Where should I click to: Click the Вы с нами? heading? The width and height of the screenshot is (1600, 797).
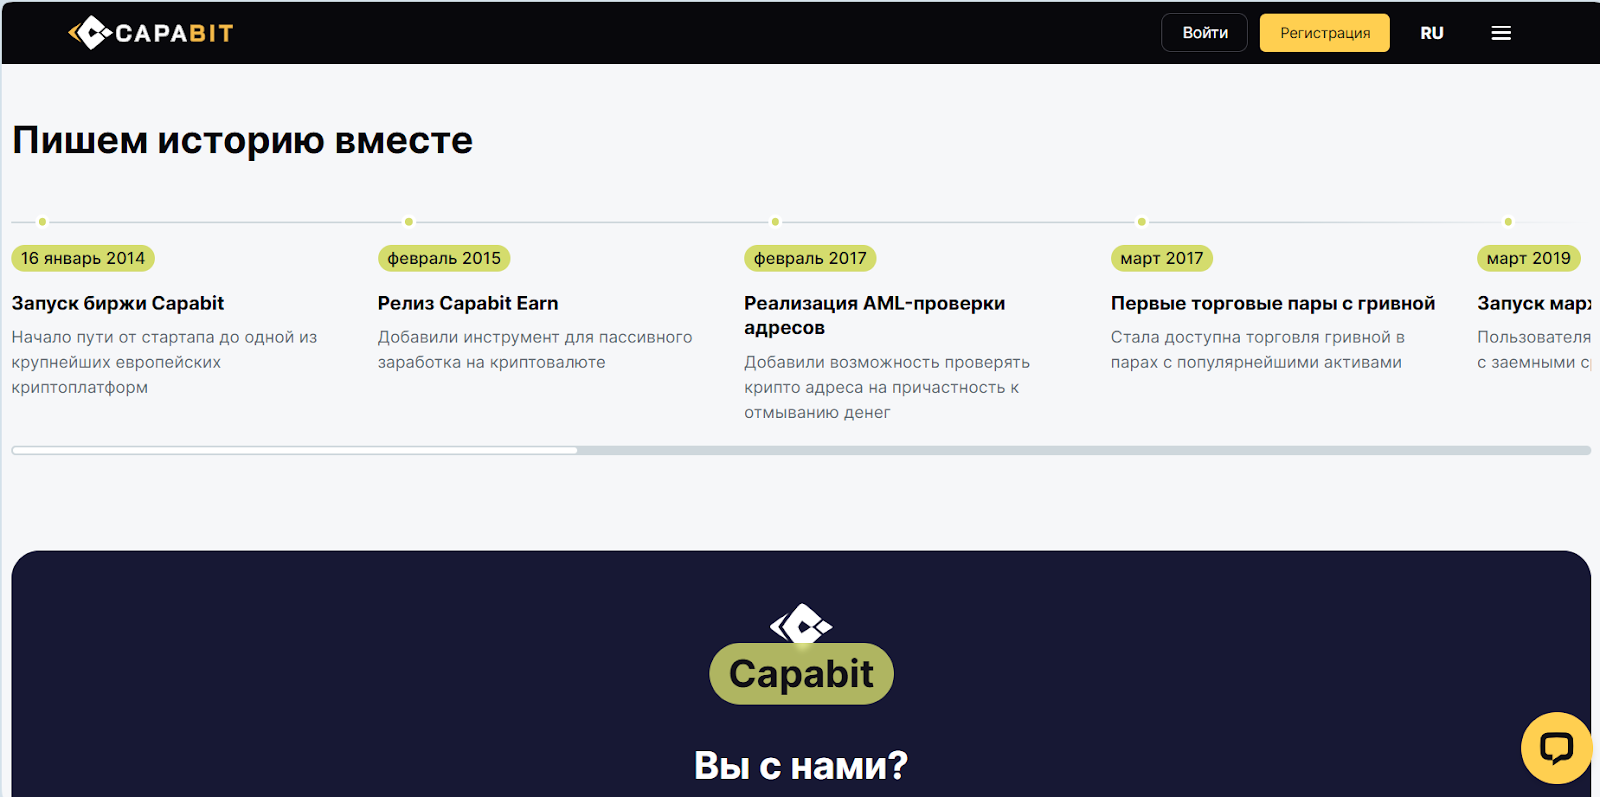pos(801,766)
